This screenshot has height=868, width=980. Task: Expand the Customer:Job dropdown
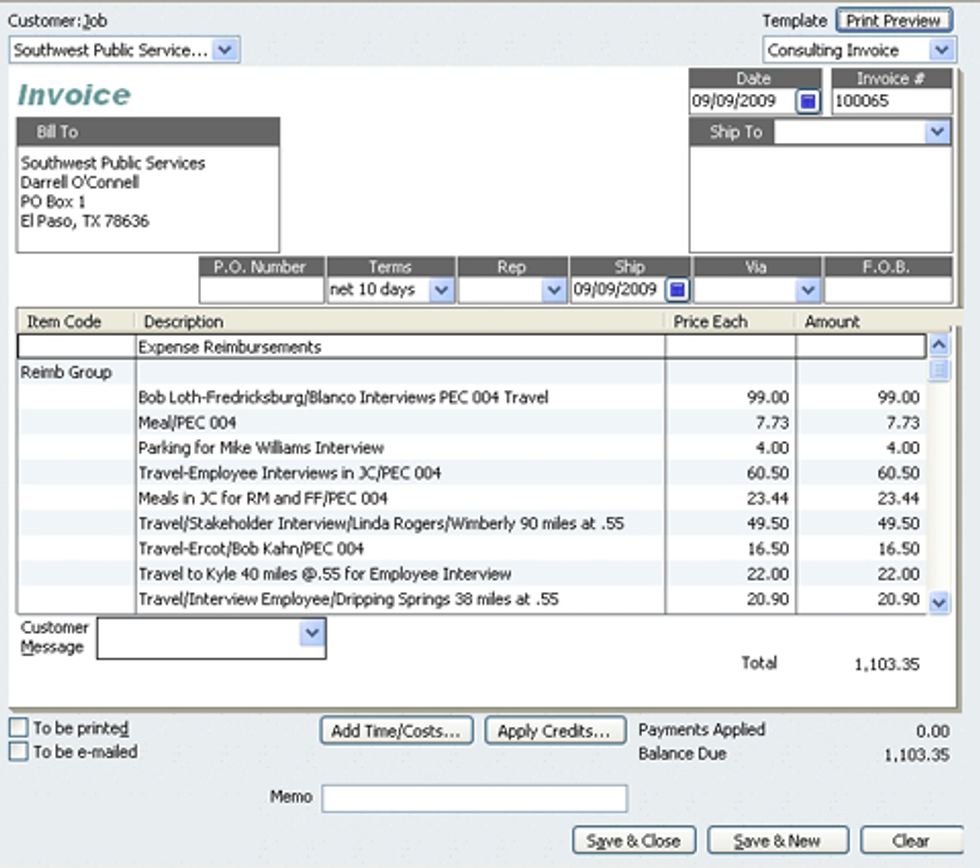pos(225,50)
